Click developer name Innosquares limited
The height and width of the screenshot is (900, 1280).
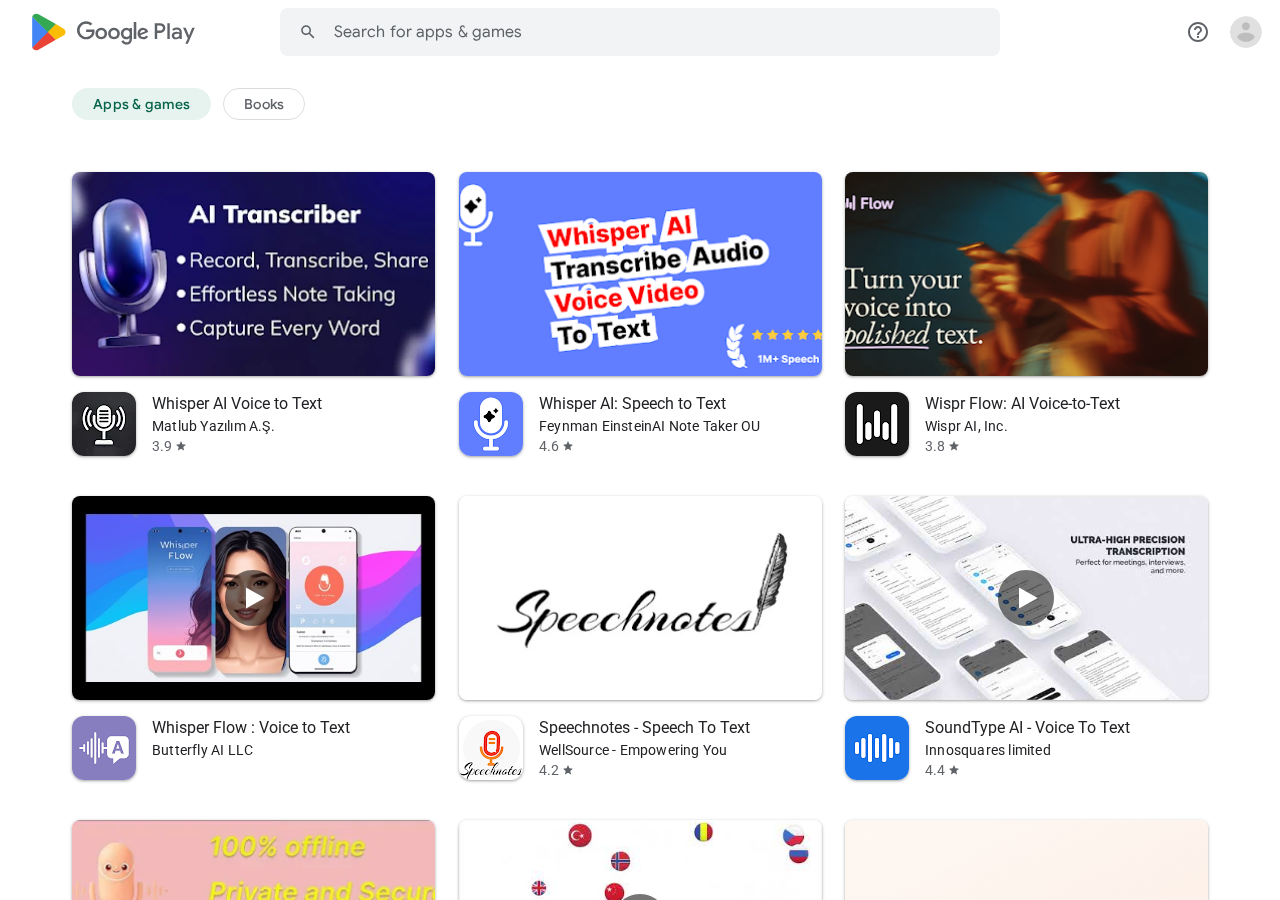988,750
